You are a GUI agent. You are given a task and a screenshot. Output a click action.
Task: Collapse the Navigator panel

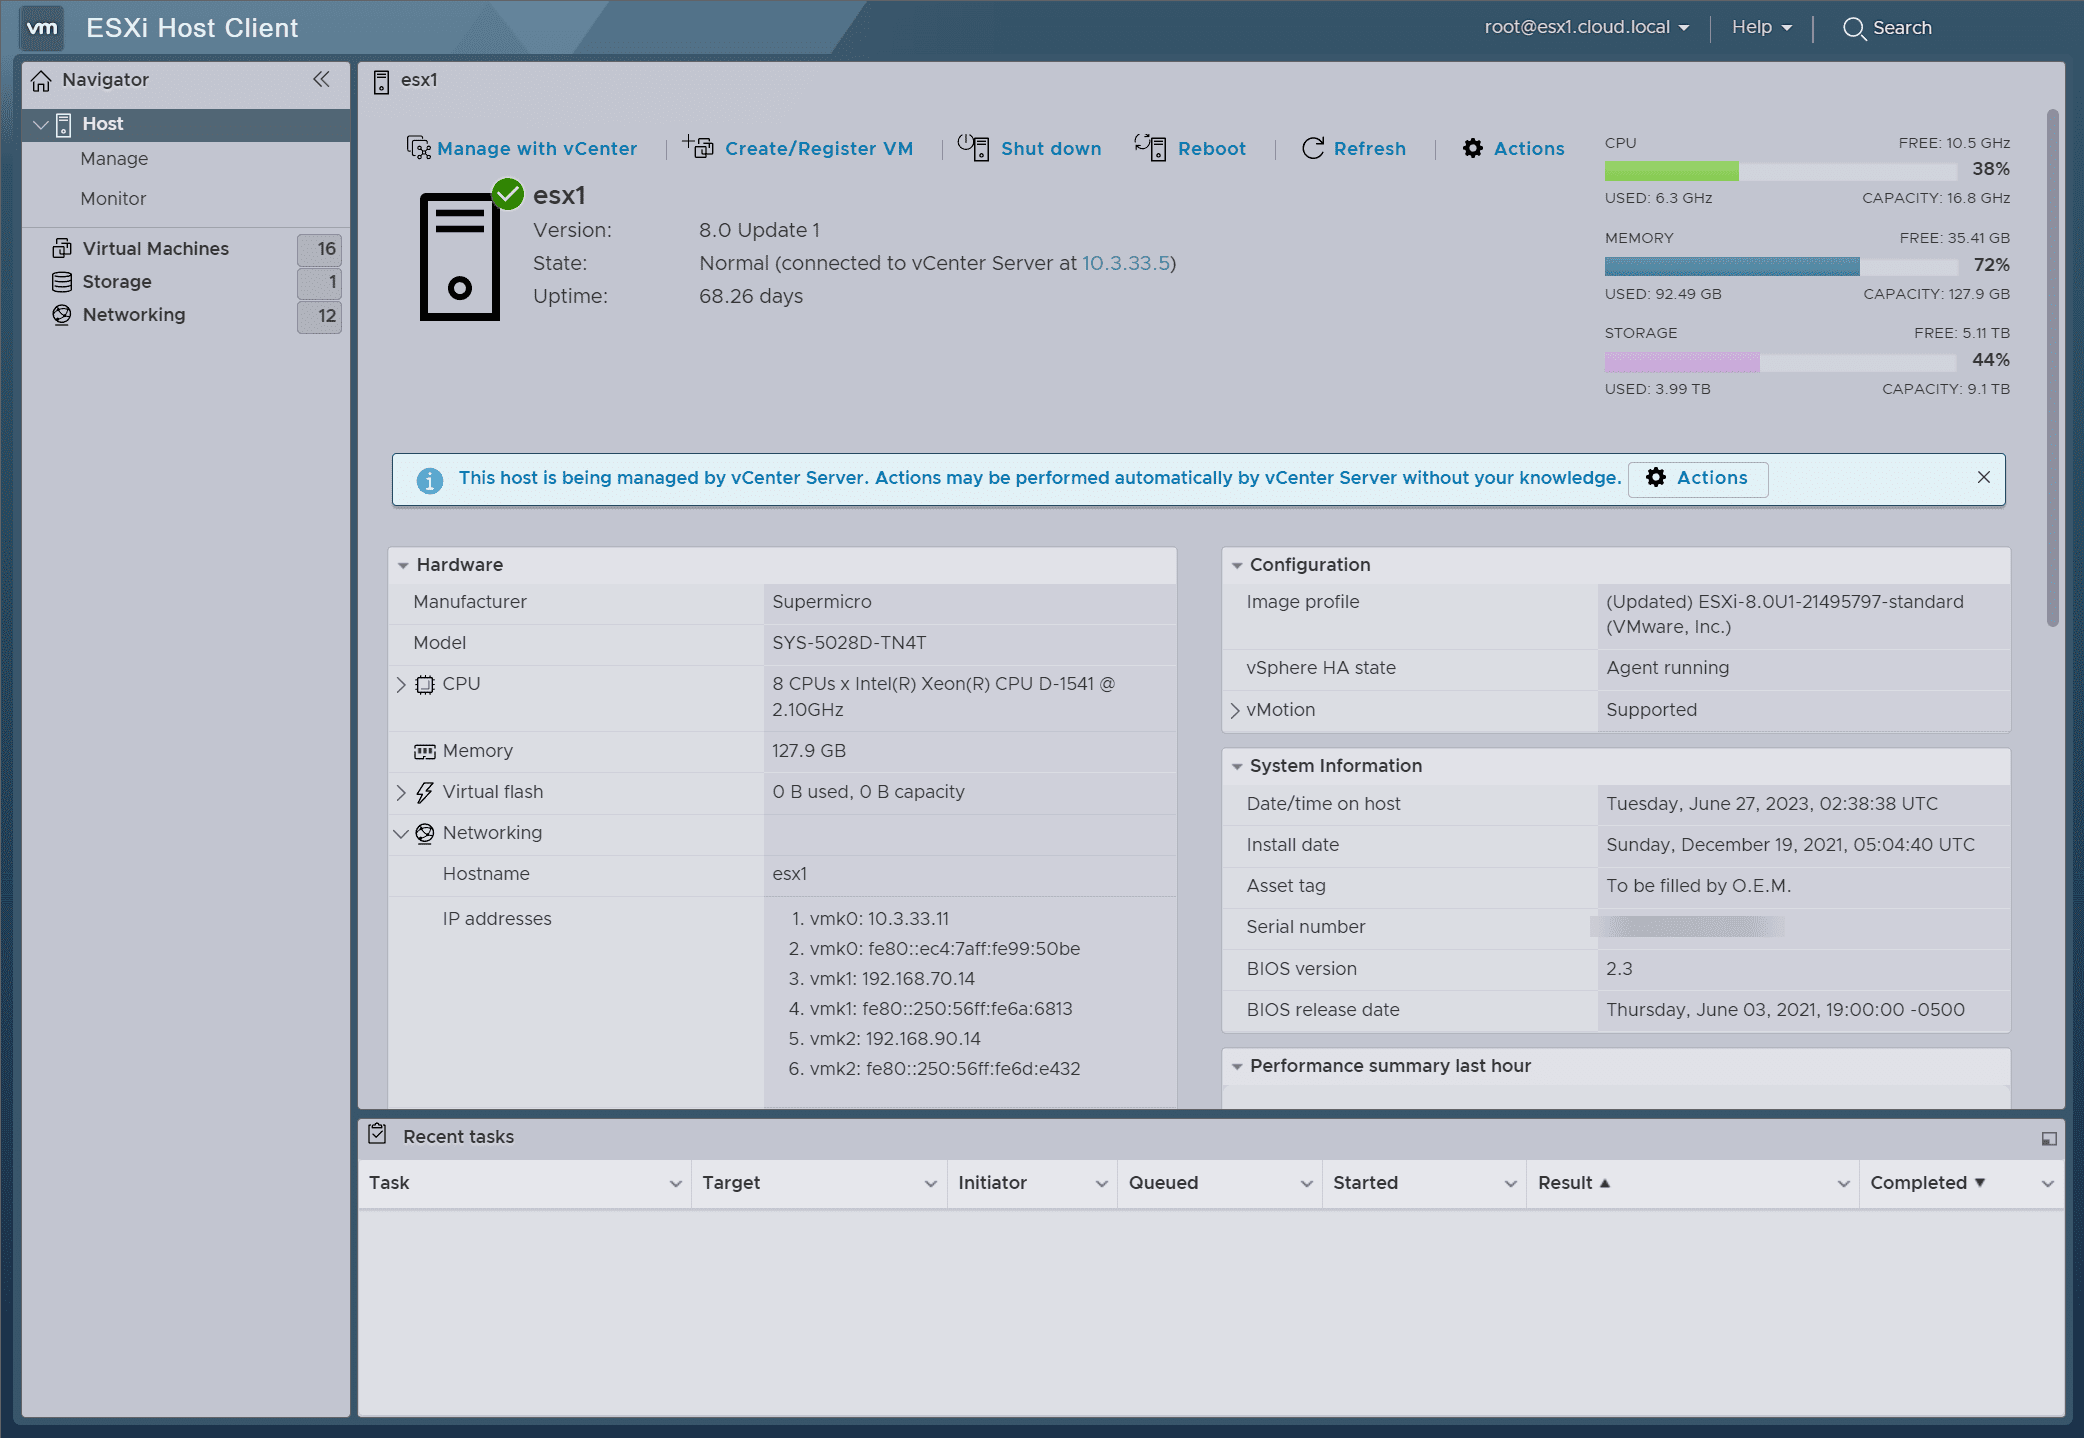coord(320,78)
